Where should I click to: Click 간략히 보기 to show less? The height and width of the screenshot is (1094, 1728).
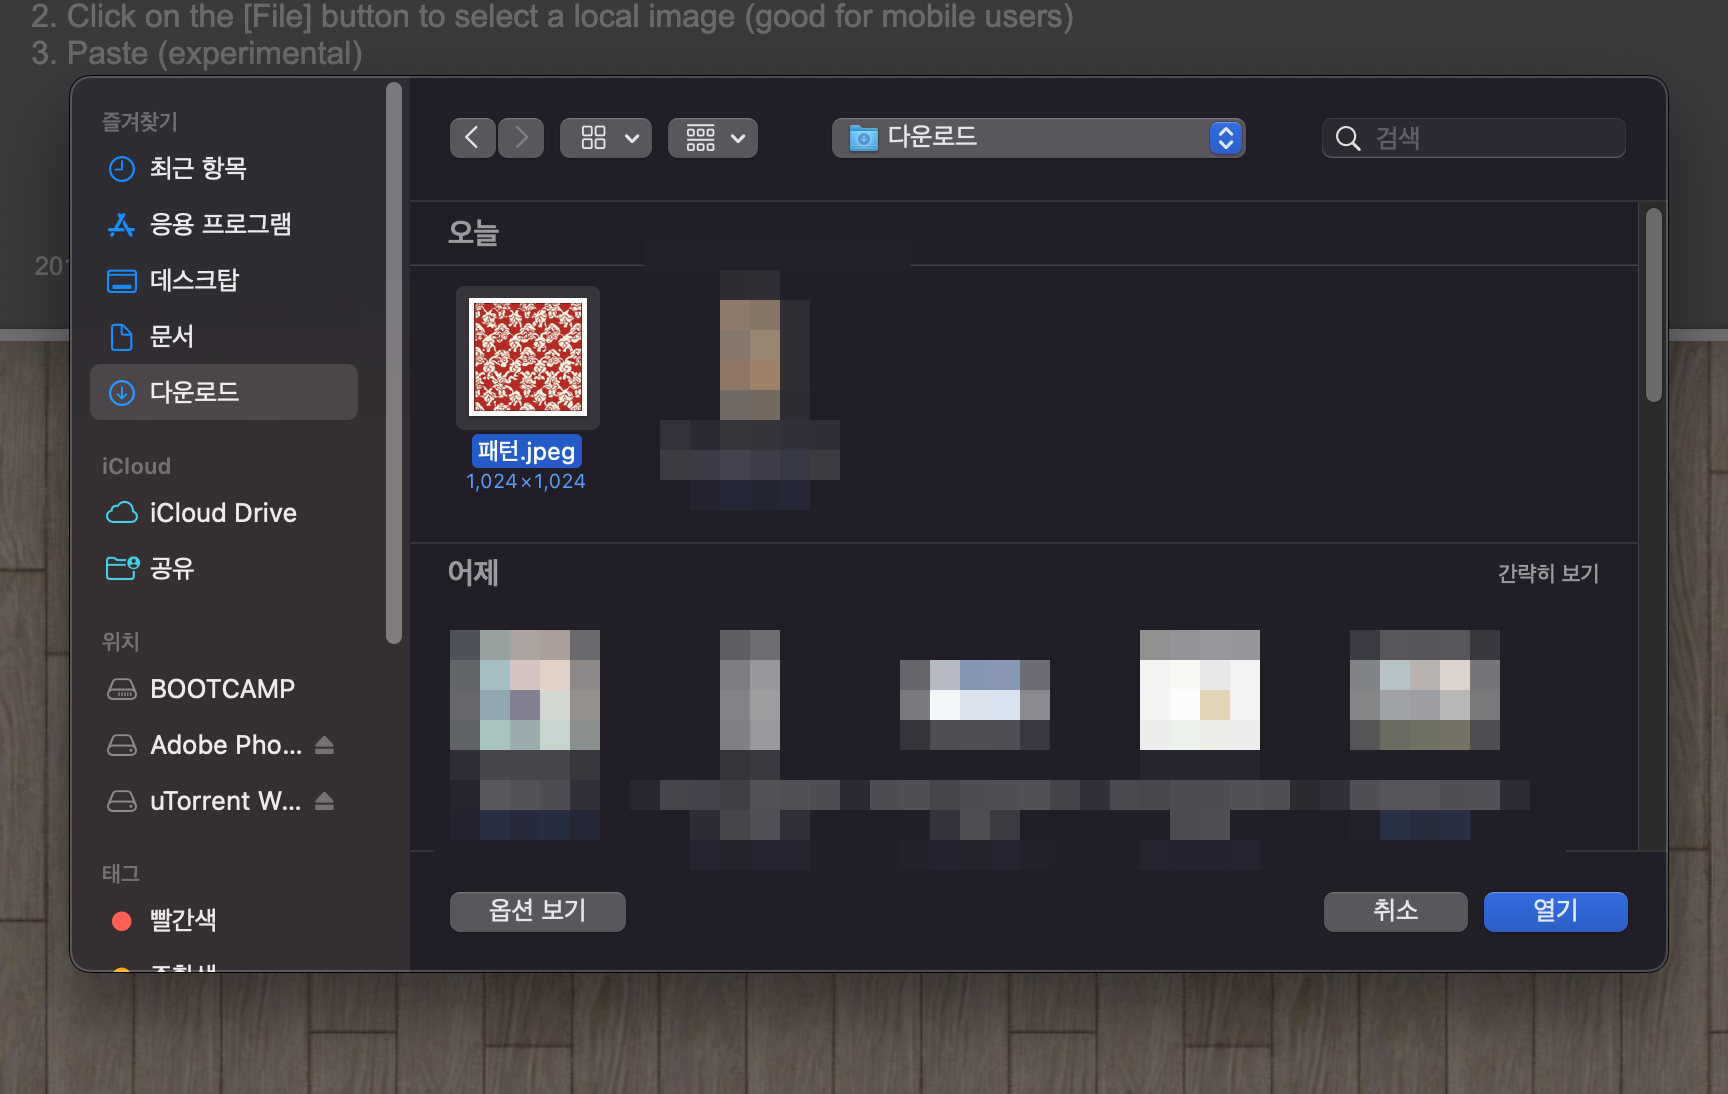pyautogui.click(x=1548, y=573)
